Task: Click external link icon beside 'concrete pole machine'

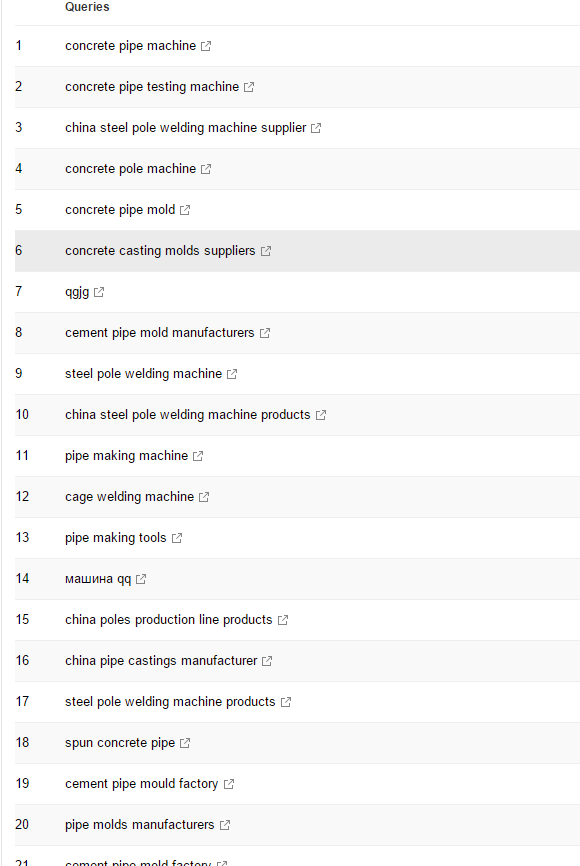Action: 206,169
